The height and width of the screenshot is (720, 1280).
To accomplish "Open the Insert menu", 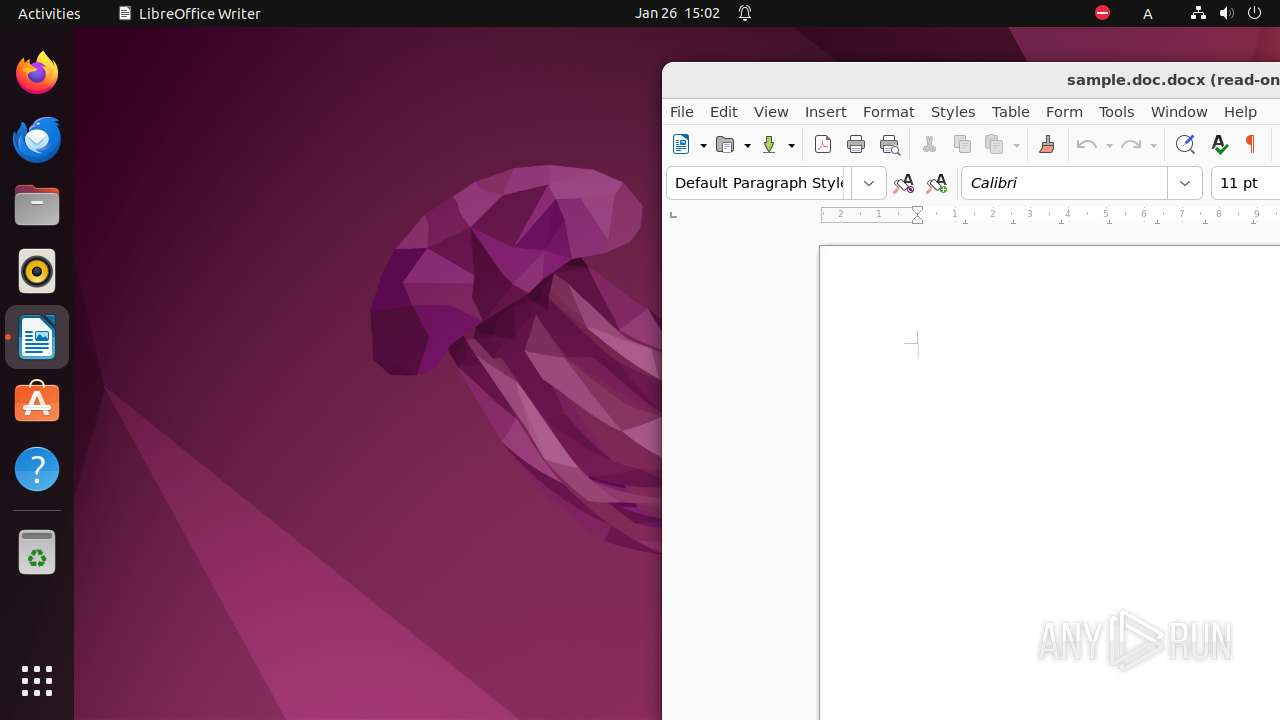I will [x=826, y=112].
